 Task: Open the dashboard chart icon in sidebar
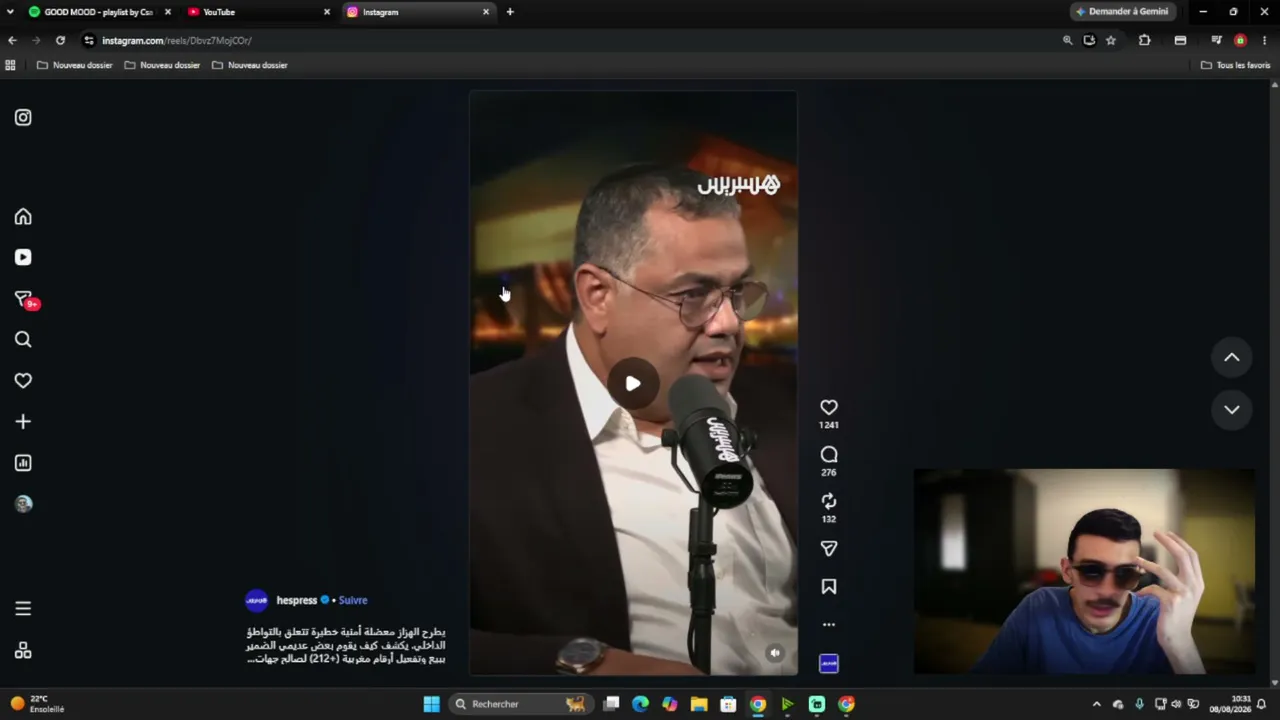[23, 463]
